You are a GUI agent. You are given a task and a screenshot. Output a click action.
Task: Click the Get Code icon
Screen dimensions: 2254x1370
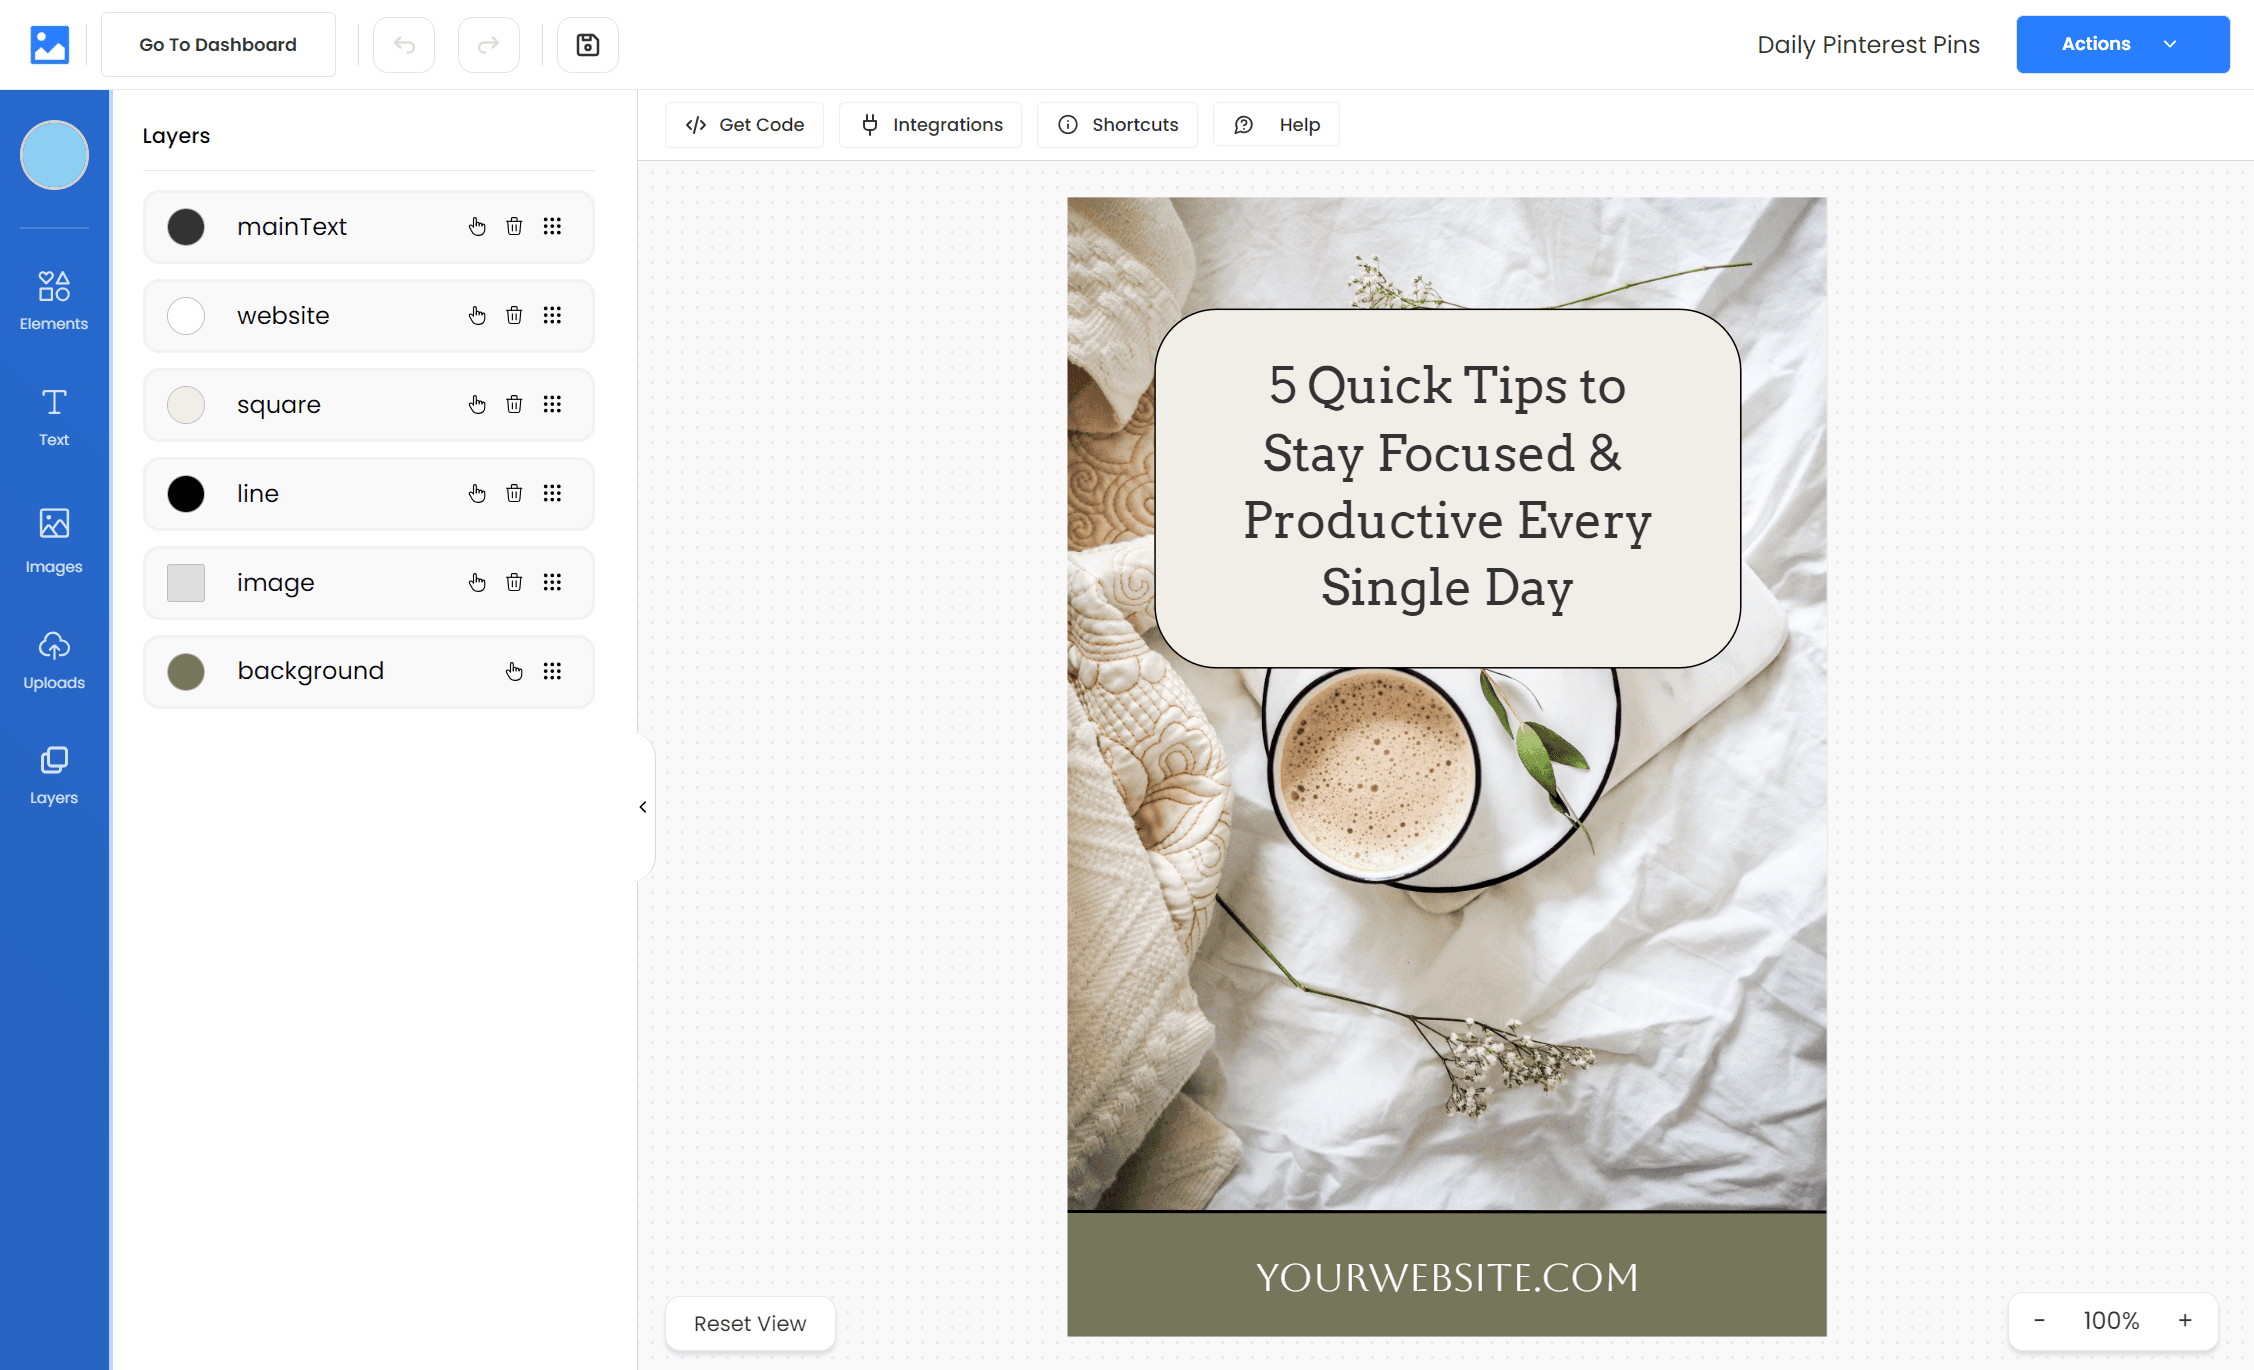[x=697, y=124]
